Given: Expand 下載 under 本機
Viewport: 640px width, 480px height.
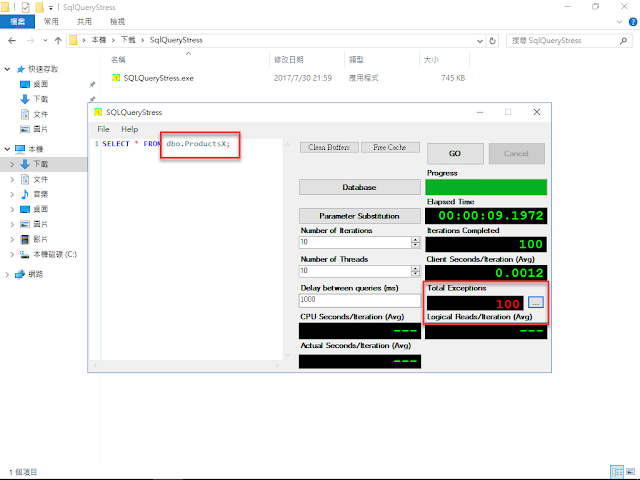Looking at the screenshot, I should click(x=12, y=164).
